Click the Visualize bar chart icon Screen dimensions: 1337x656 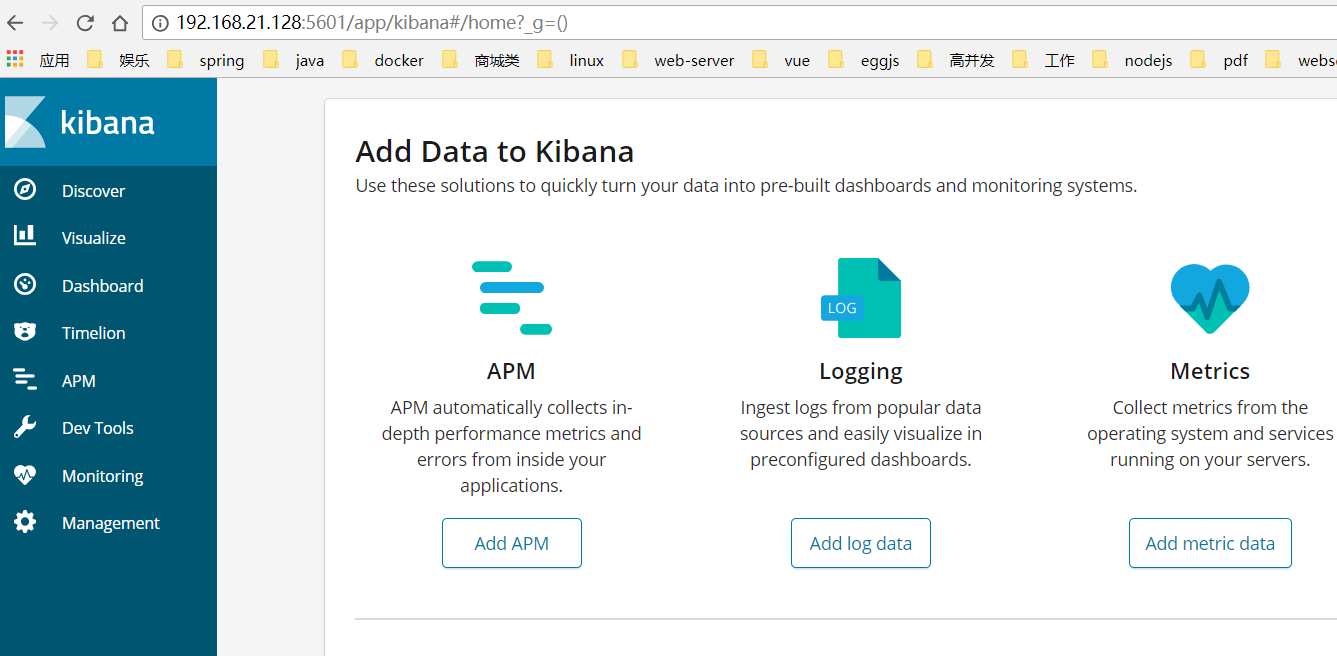click(x=25, y=237)
